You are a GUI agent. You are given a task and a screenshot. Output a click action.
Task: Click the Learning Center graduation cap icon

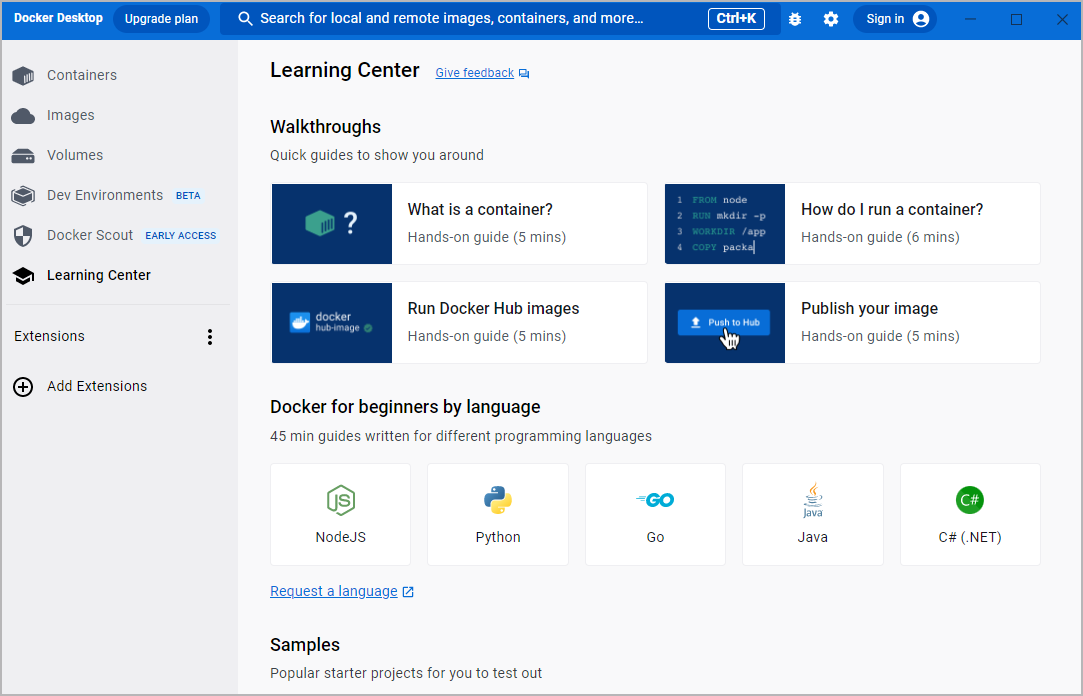click(x=23, y=276)
